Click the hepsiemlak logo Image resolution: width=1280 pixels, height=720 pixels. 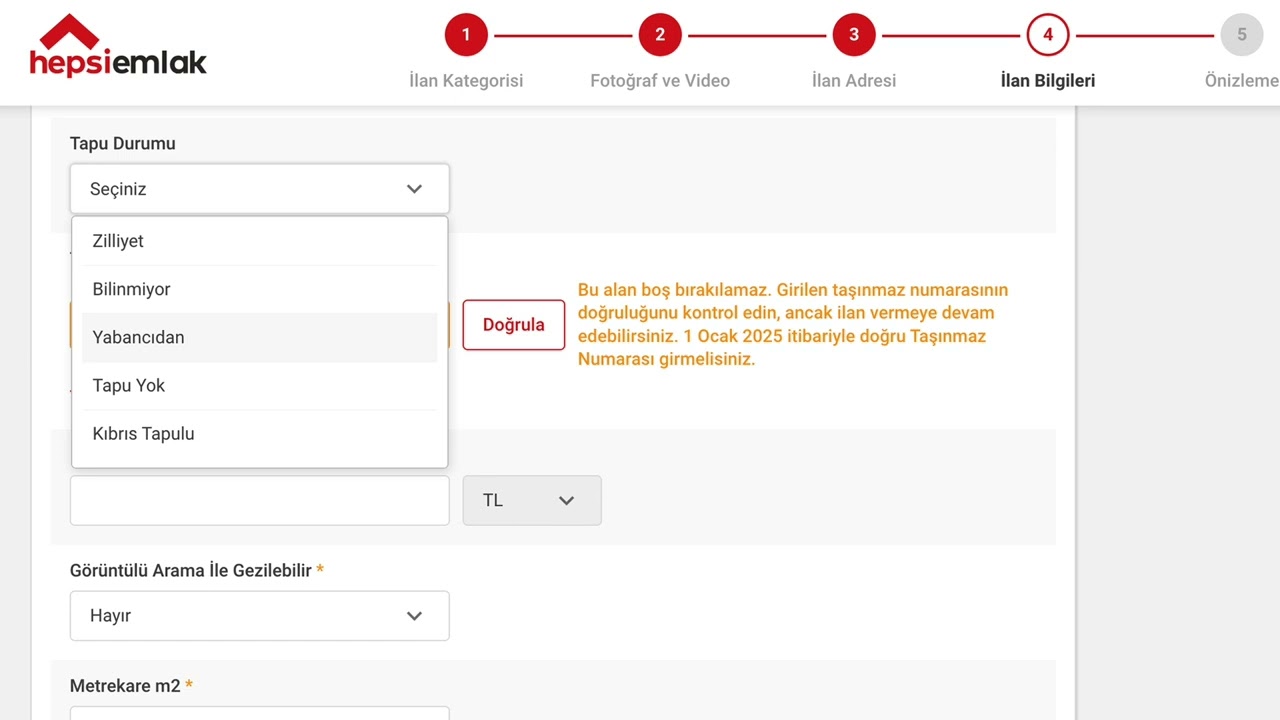coord(118,46)
